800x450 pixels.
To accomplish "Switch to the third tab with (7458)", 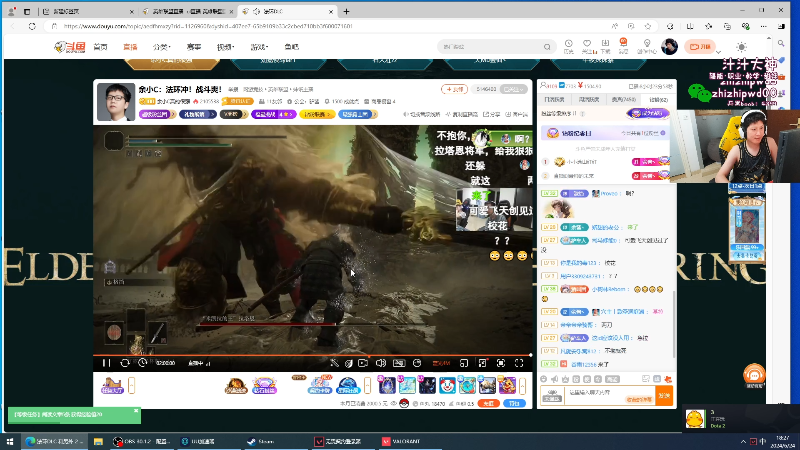I will [623, 99].
